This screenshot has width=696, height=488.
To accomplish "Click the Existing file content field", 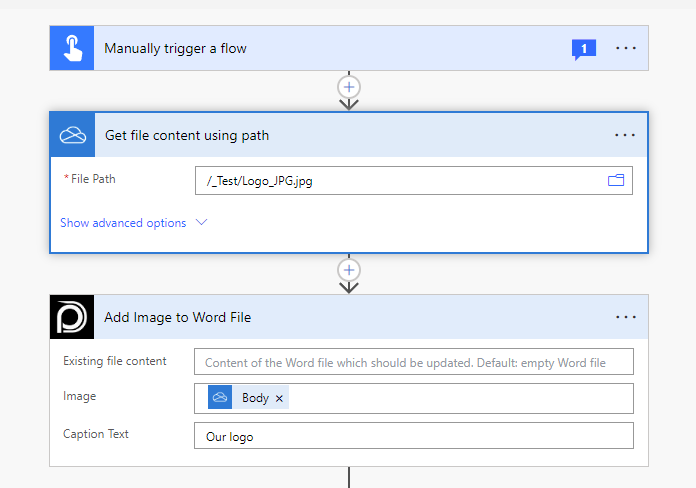I will (x=414, y=361).
